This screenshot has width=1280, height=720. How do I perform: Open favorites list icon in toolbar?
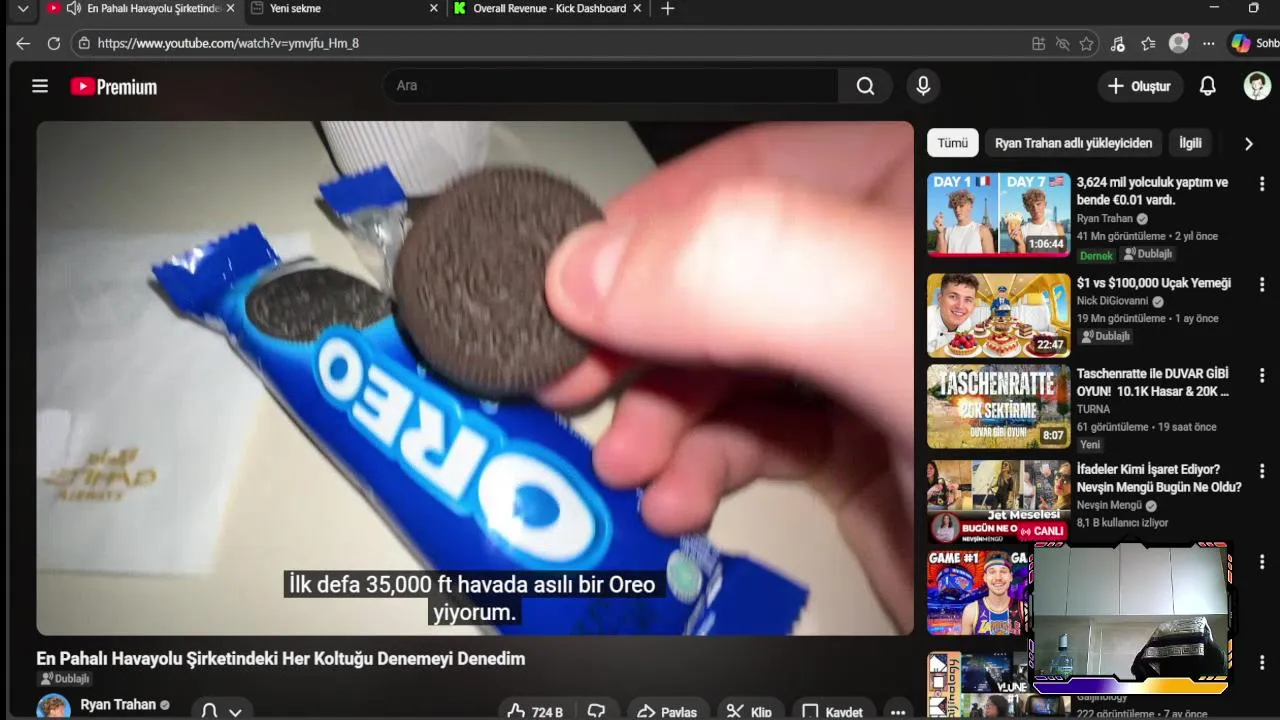1148,44
